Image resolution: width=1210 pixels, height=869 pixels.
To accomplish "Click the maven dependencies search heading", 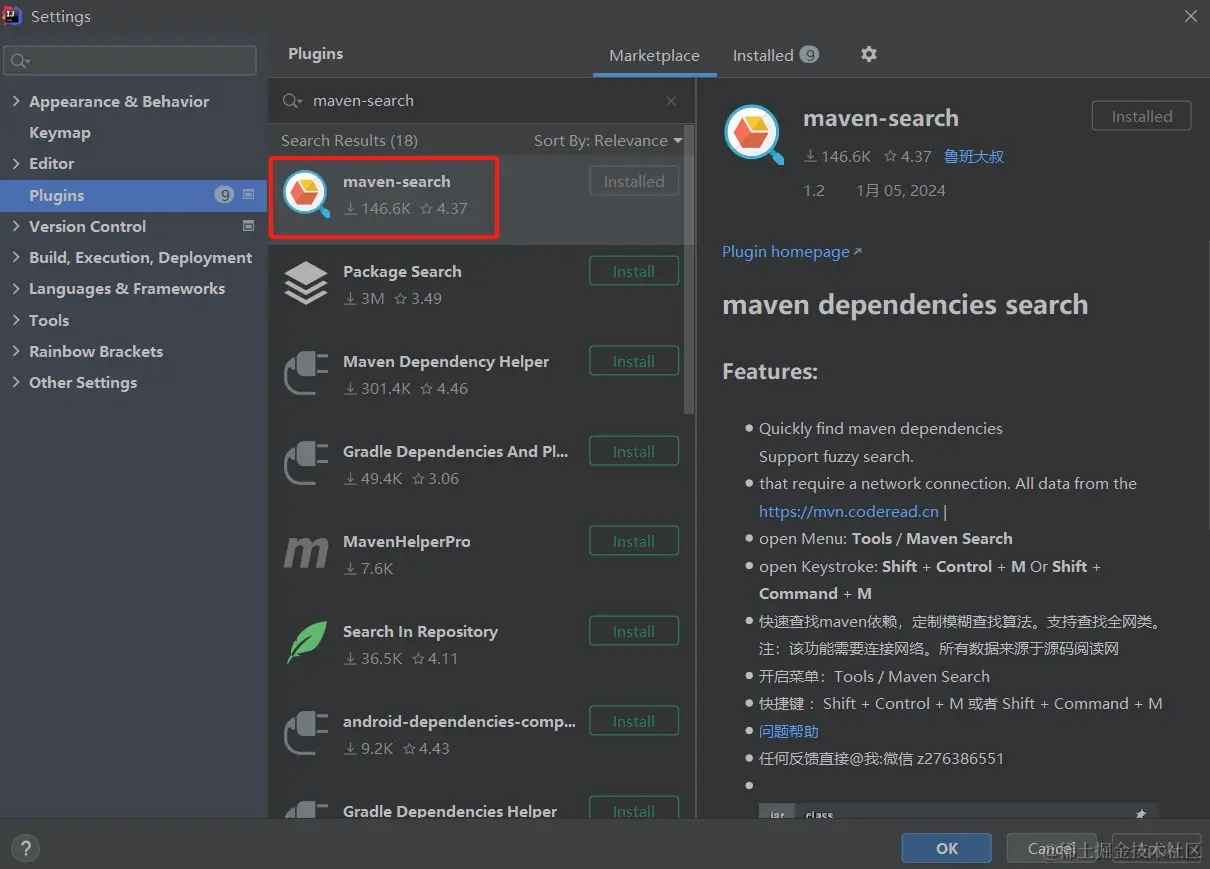I will [905, 305].
